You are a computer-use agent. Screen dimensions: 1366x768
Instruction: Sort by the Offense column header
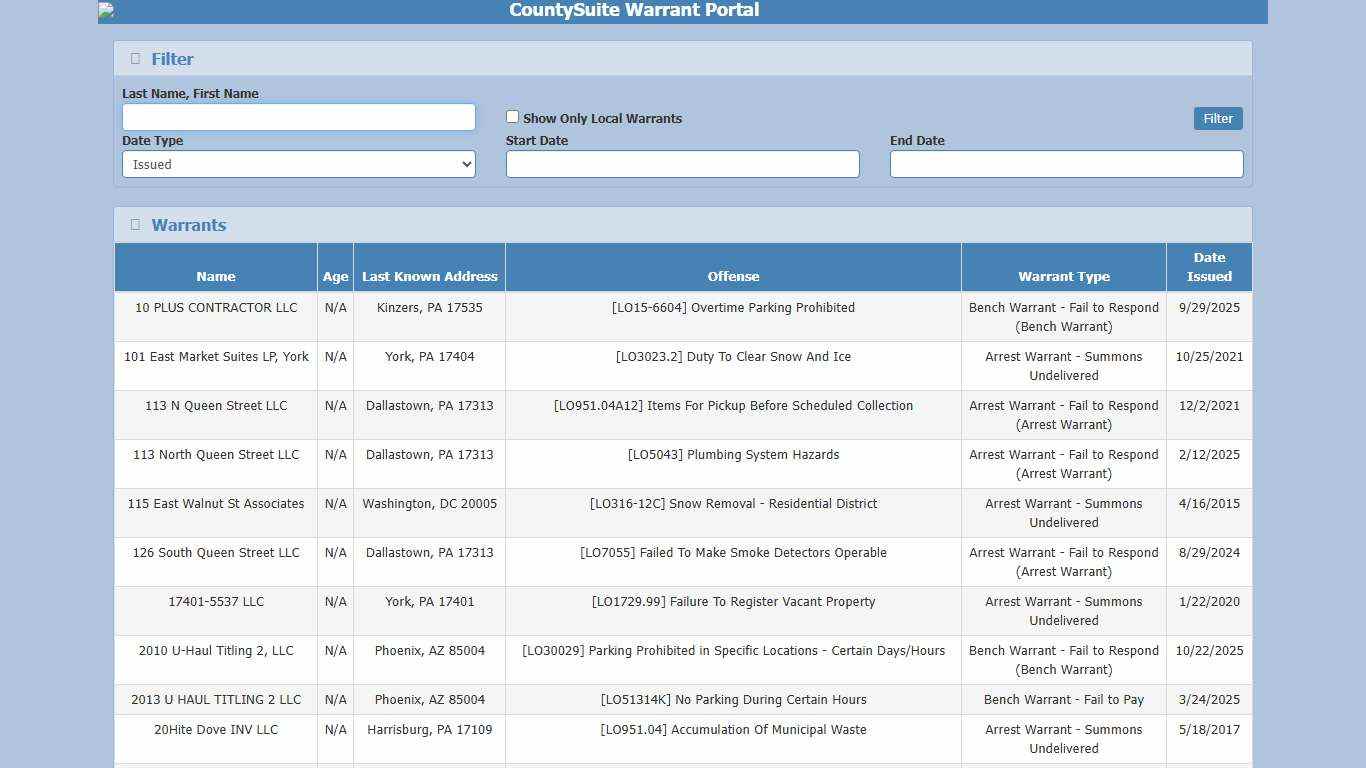click(x=733, y=276)
